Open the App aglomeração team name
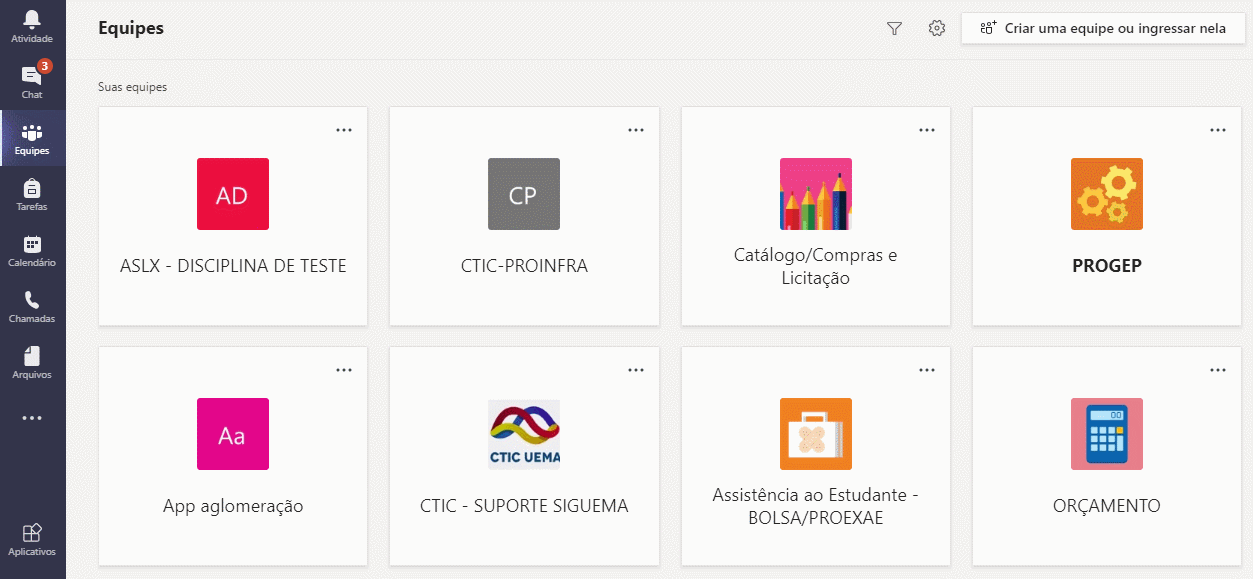1253x579 pixels. pyautogui.click(x=233, y=506)
